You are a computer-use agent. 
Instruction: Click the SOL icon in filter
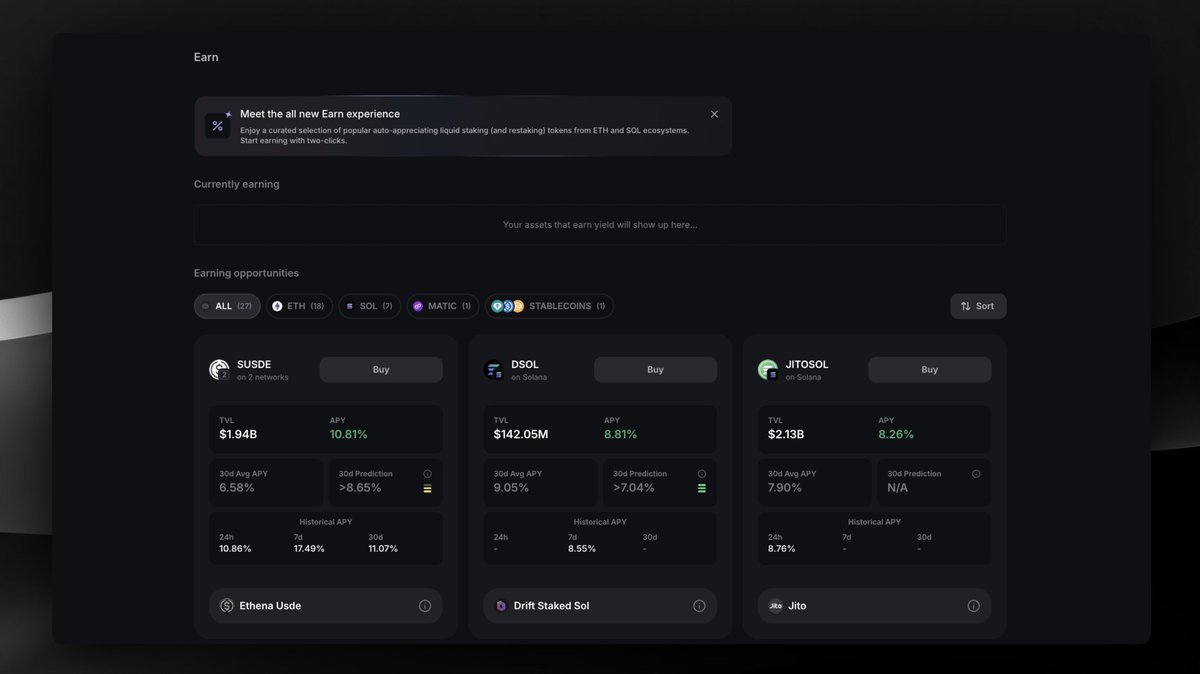349,306
